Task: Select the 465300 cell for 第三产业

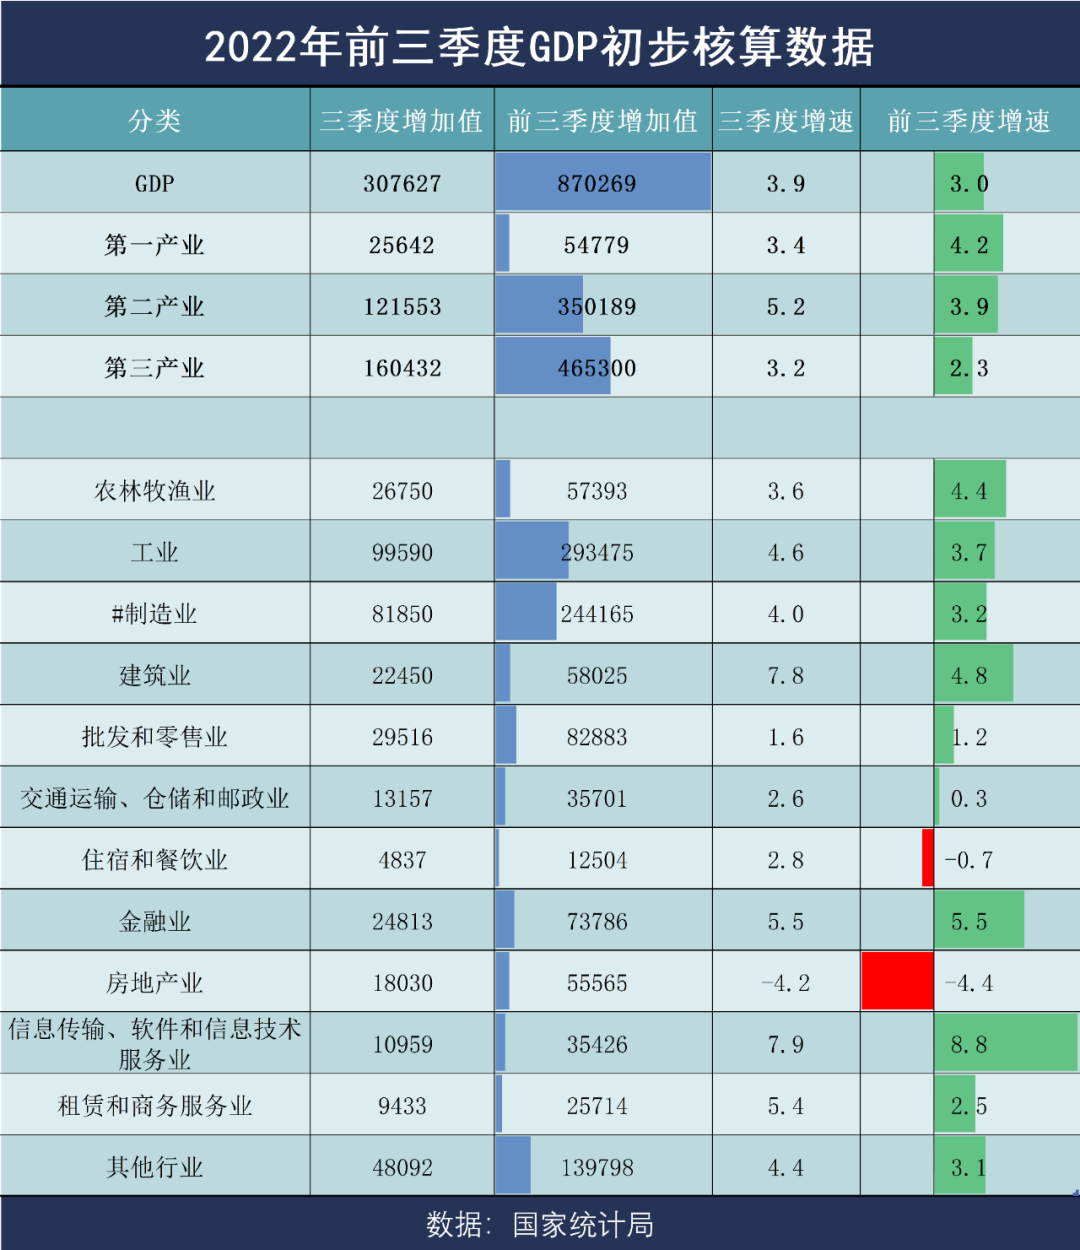Action: click(597, 368)
